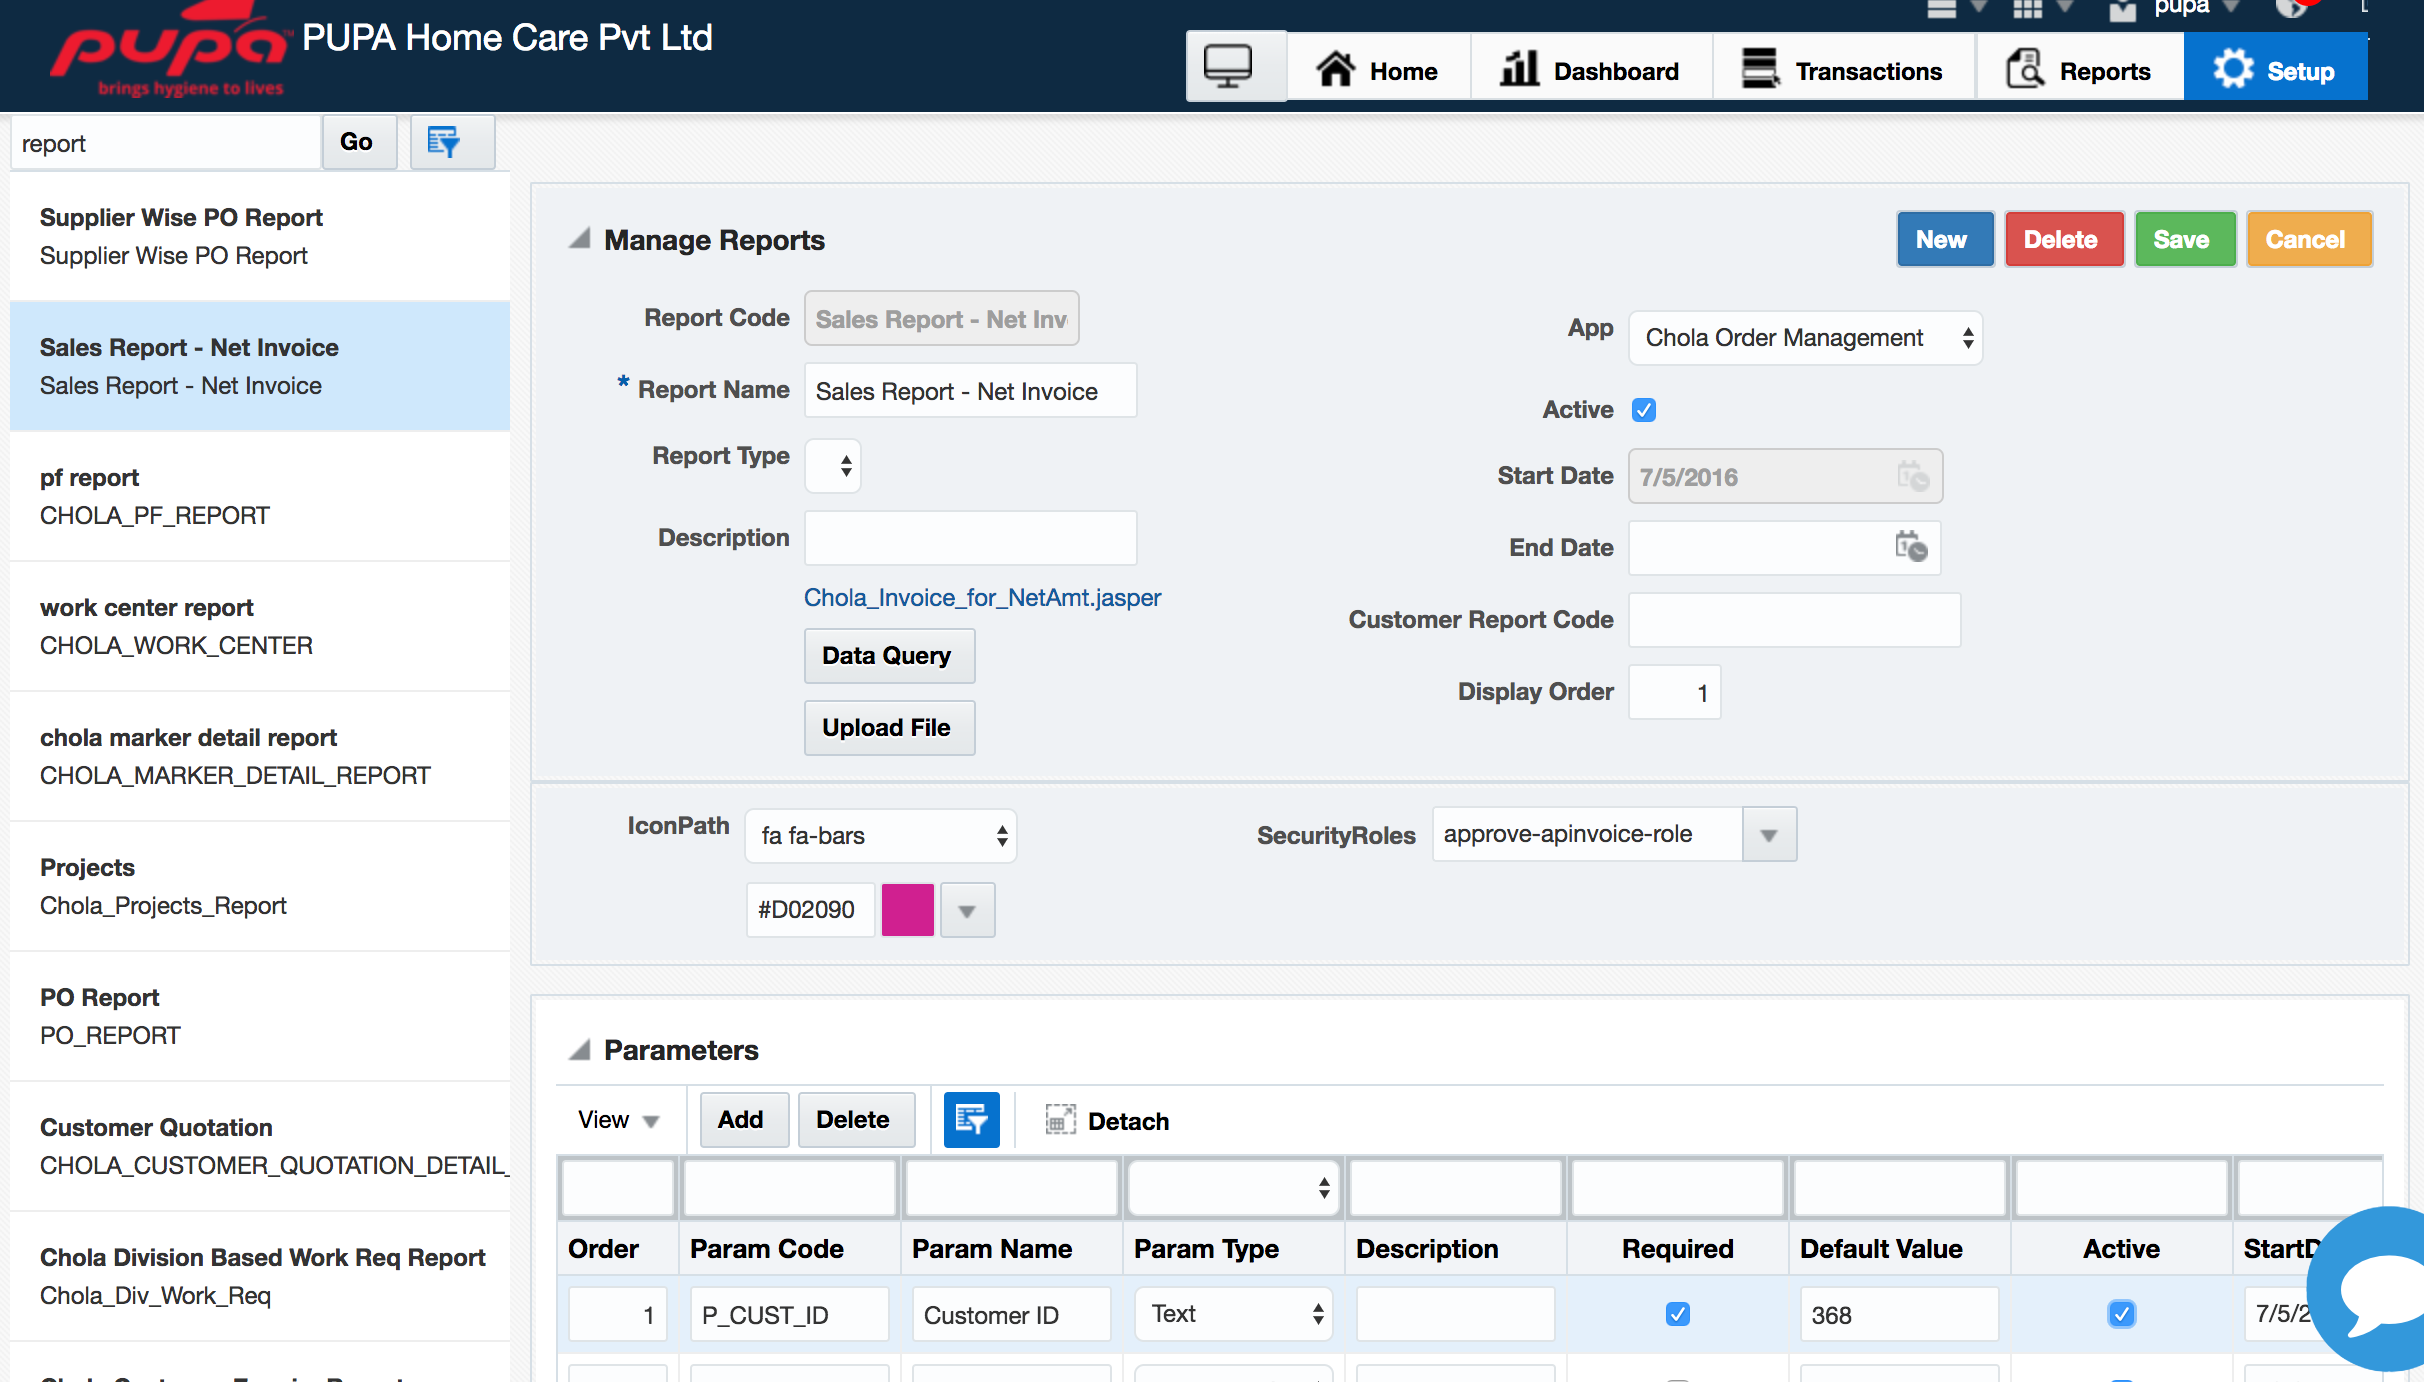Screen dimensions: 2424x1382
Task: Uncheck the Active checkbox in Manage Reports
Action: 1644,410
